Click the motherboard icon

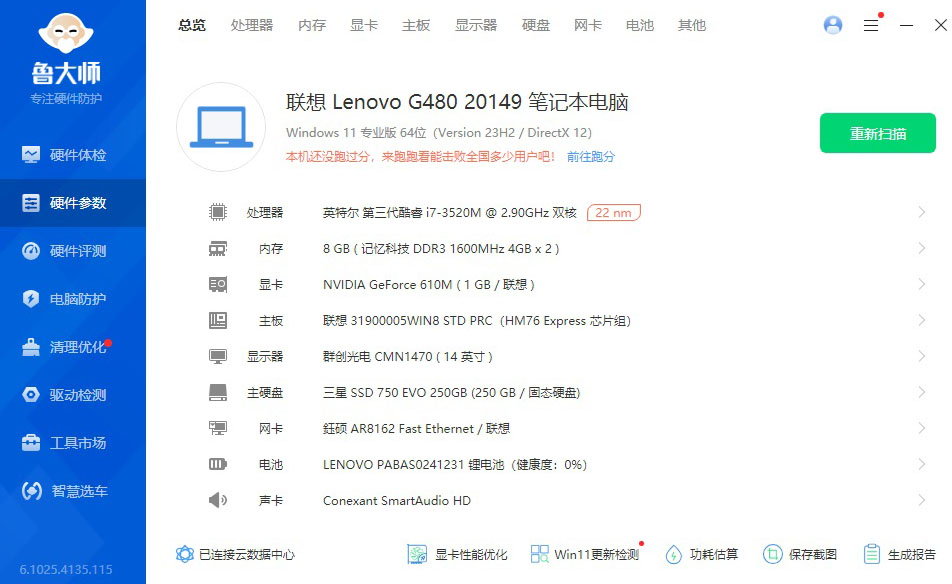(x=218, y=320)
